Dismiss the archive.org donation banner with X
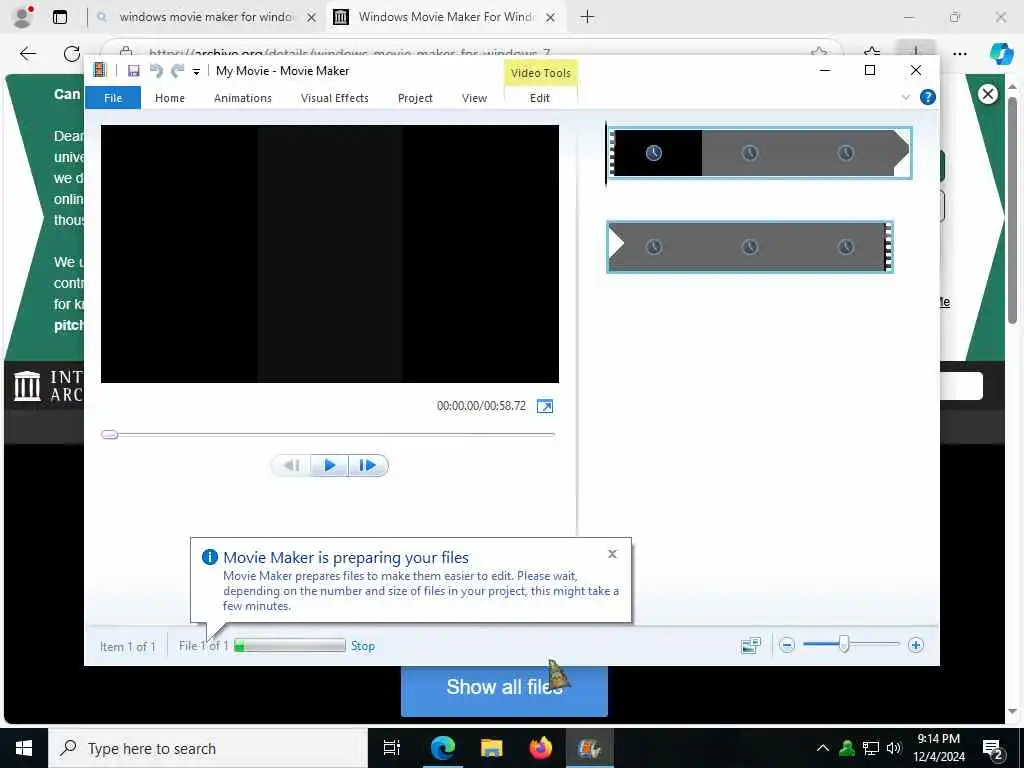 click(x=987, y=94)
